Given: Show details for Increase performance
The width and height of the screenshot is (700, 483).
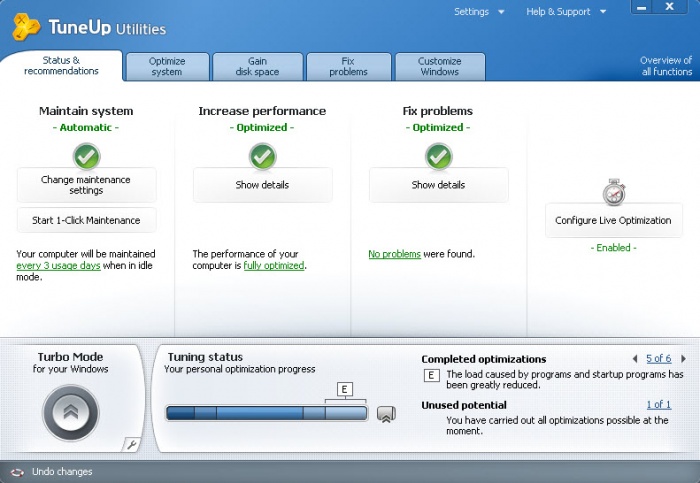Looking at the screenshot, I should [262, 185].
